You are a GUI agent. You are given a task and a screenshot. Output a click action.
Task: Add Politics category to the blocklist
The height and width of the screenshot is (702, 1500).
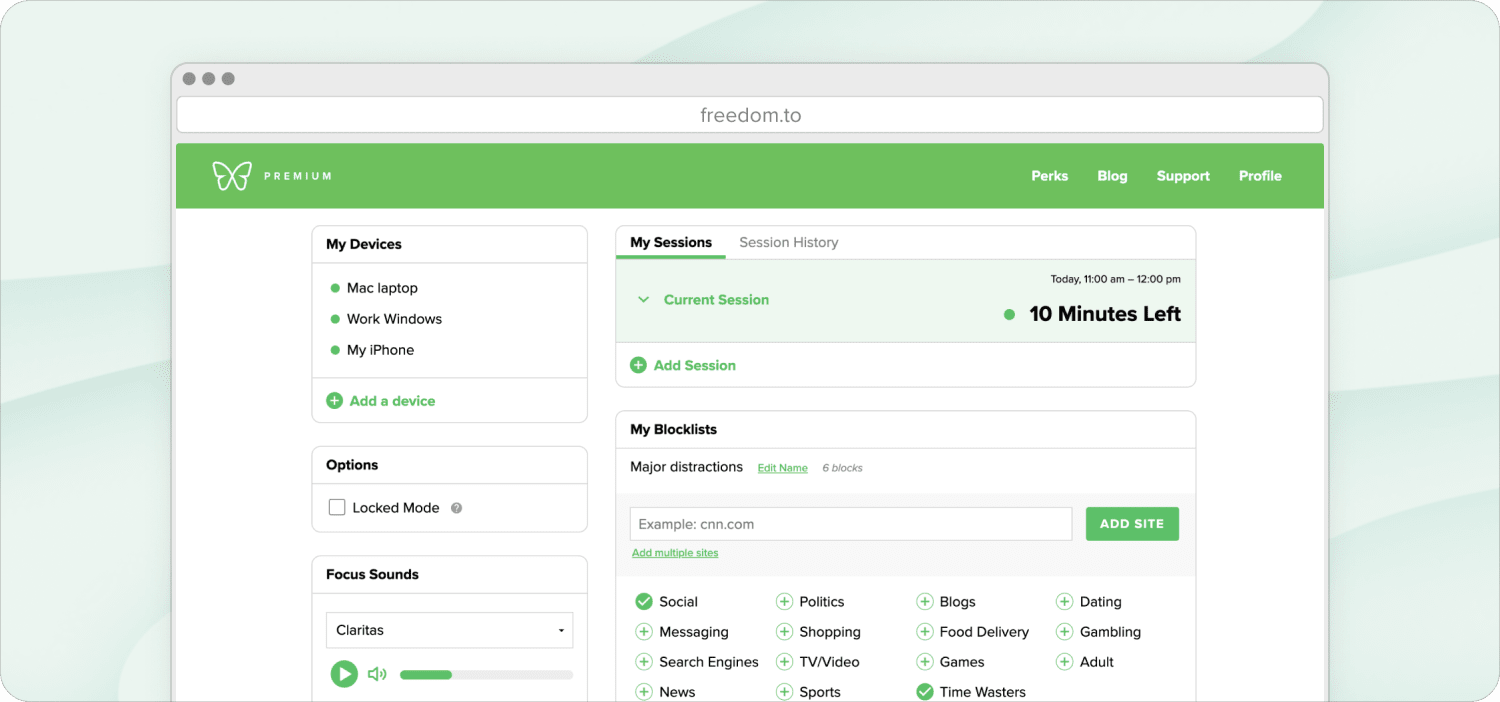click(x=784, y=601)
